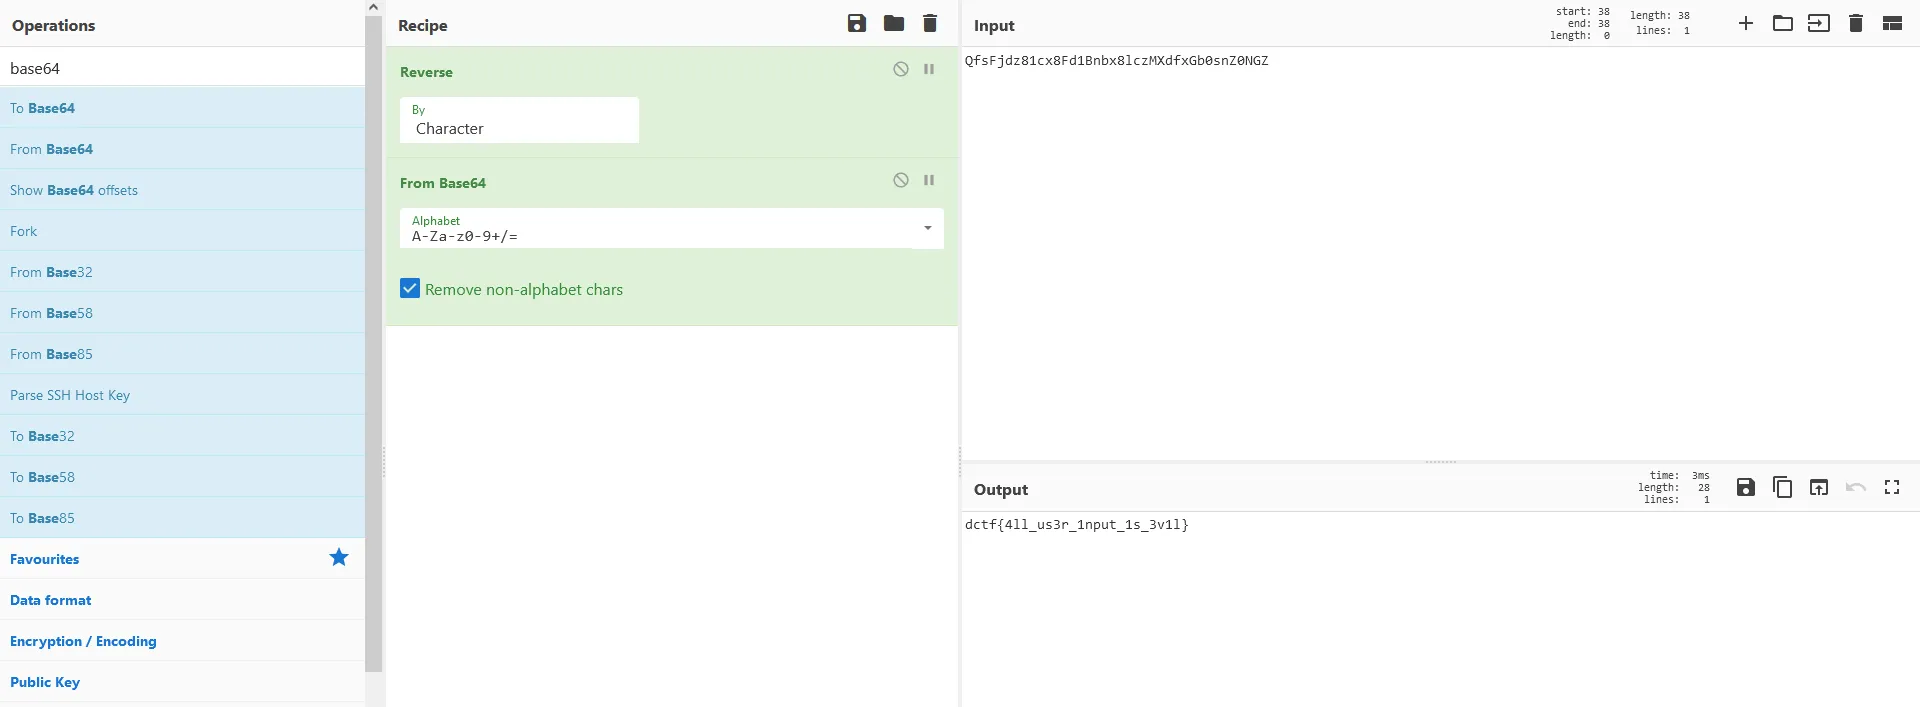The height and width of the screenshot is (707, 1920).
Task: Select To Base64 from operations list
Action: (43, 108)
